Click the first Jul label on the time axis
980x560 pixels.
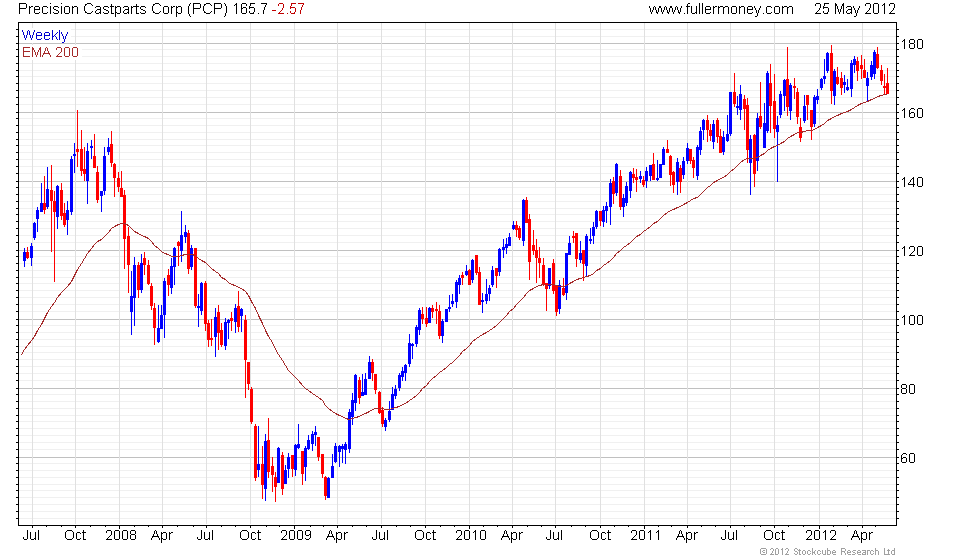(31, 536)
